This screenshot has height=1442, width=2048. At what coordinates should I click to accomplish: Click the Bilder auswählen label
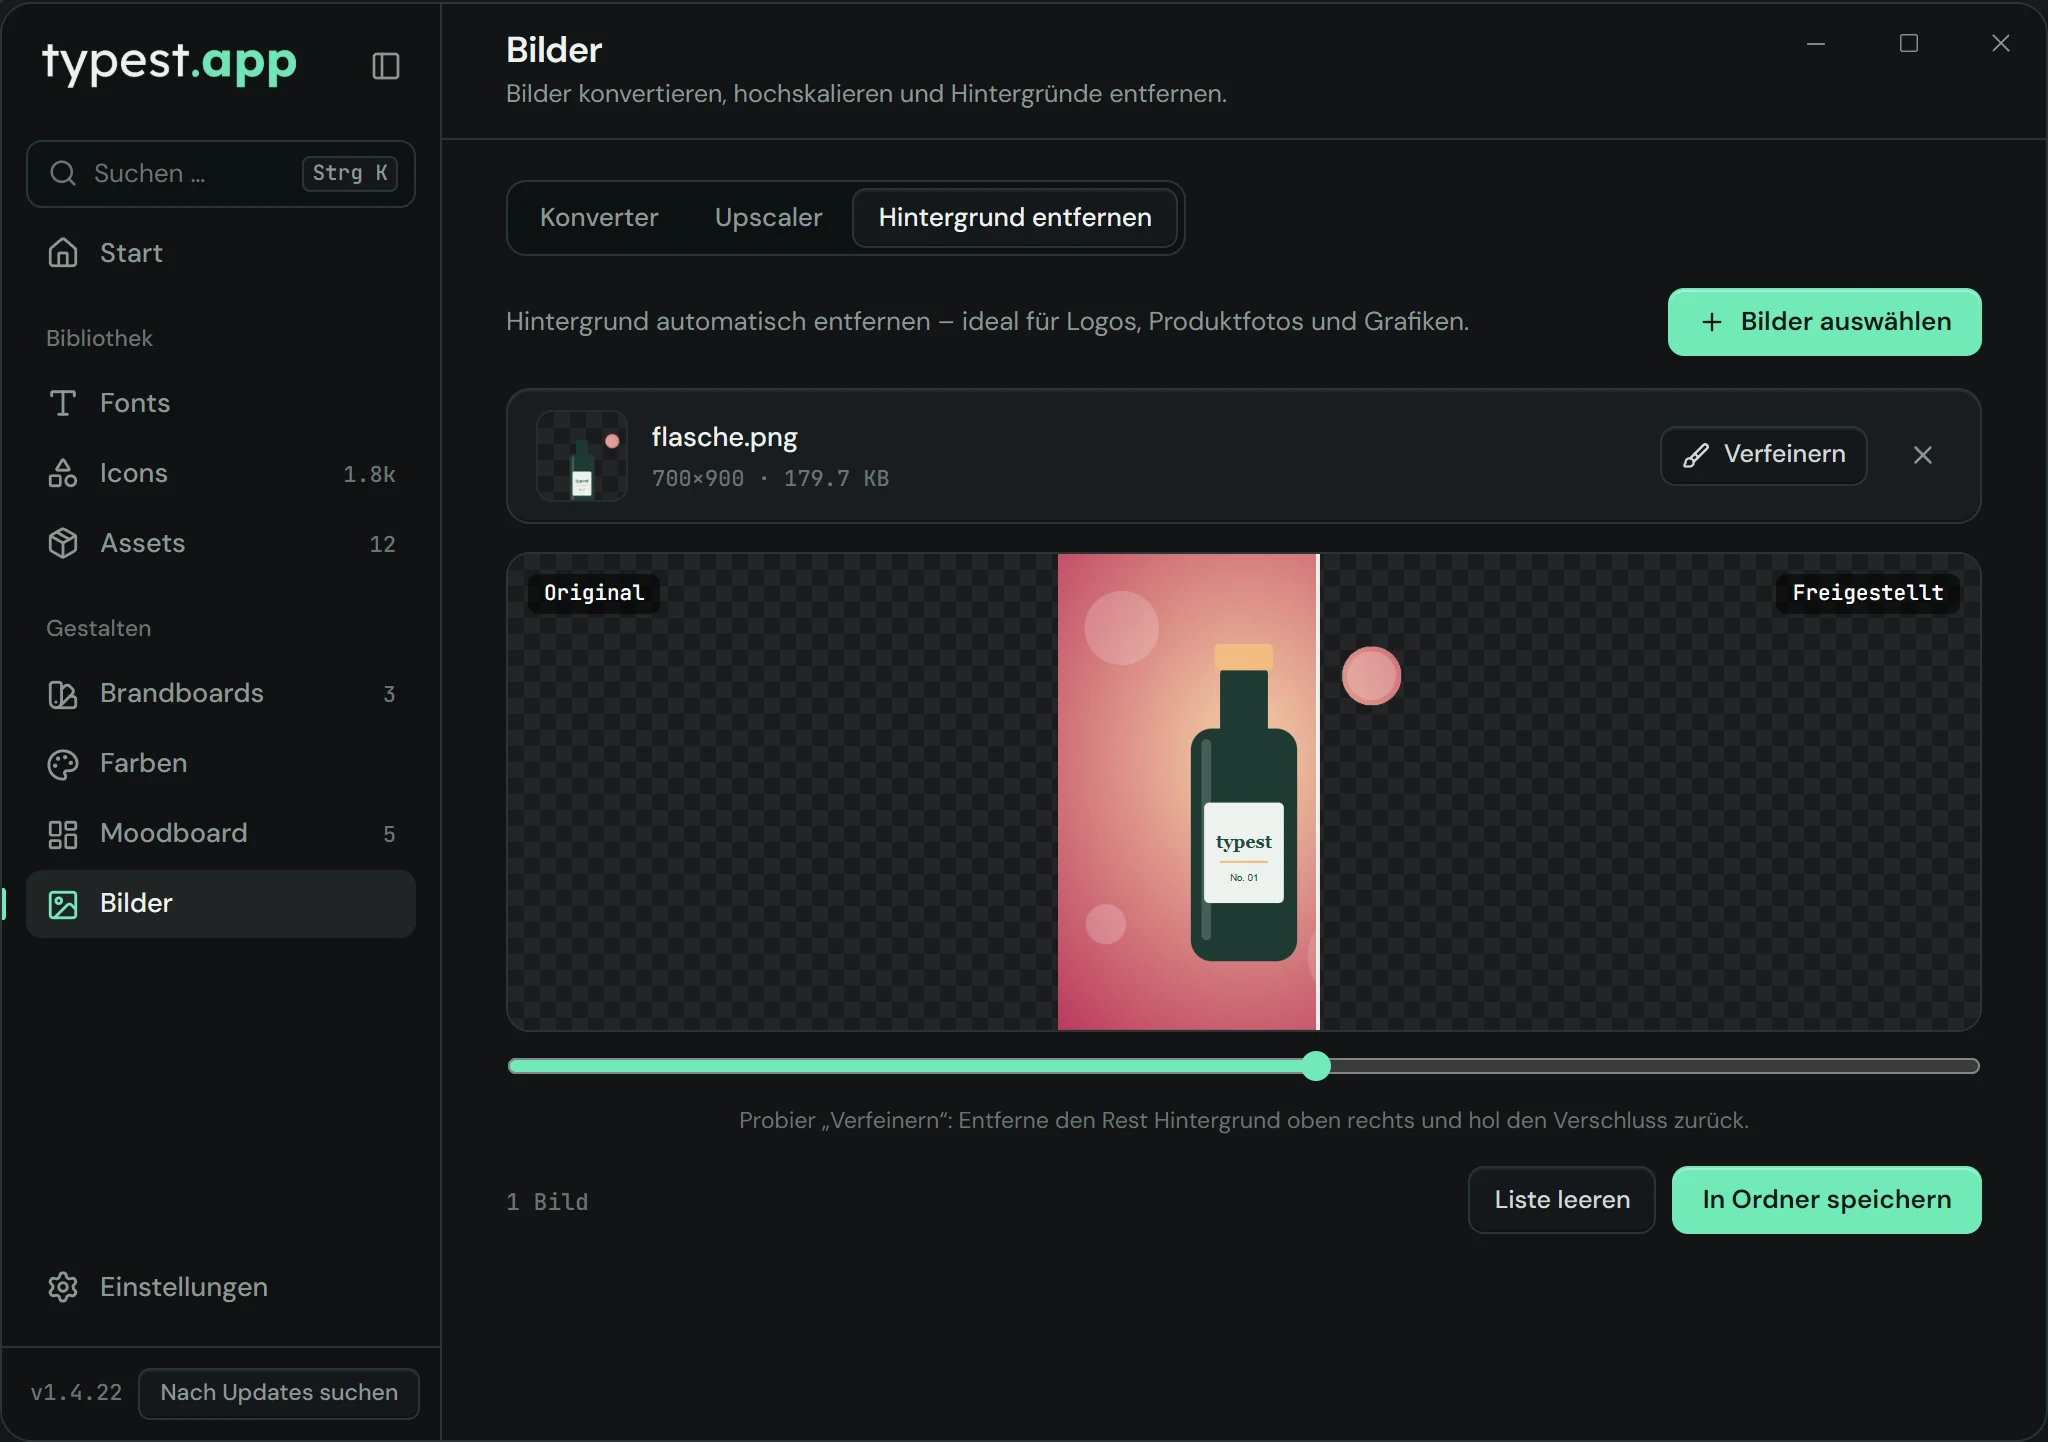(1846, 322)
